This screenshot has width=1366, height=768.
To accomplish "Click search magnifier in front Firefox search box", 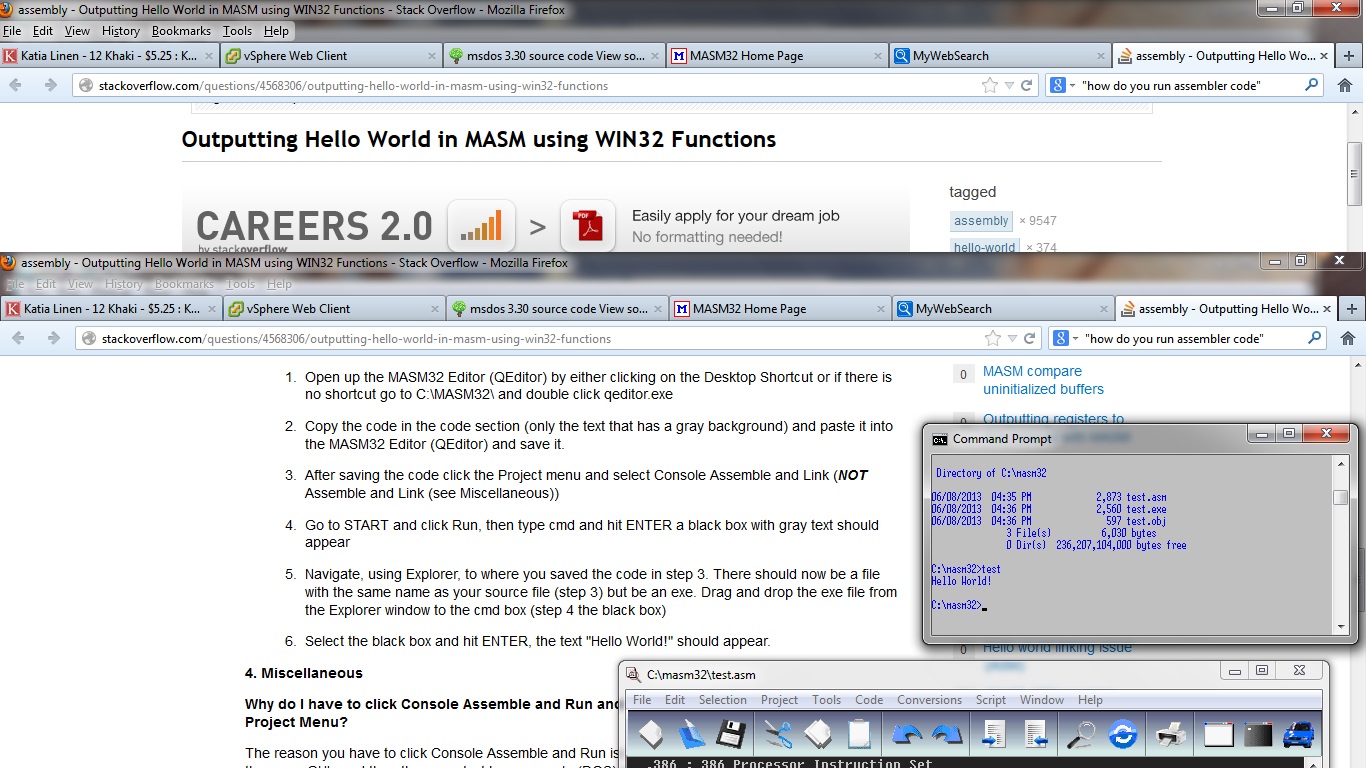I will pos(1315,338).
